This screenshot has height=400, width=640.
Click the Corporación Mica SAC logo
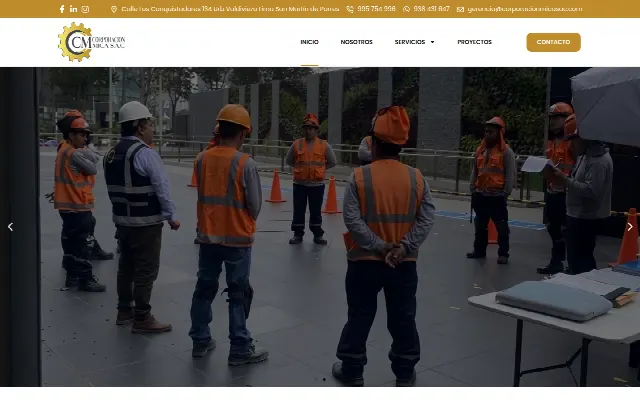pos(92,42)
